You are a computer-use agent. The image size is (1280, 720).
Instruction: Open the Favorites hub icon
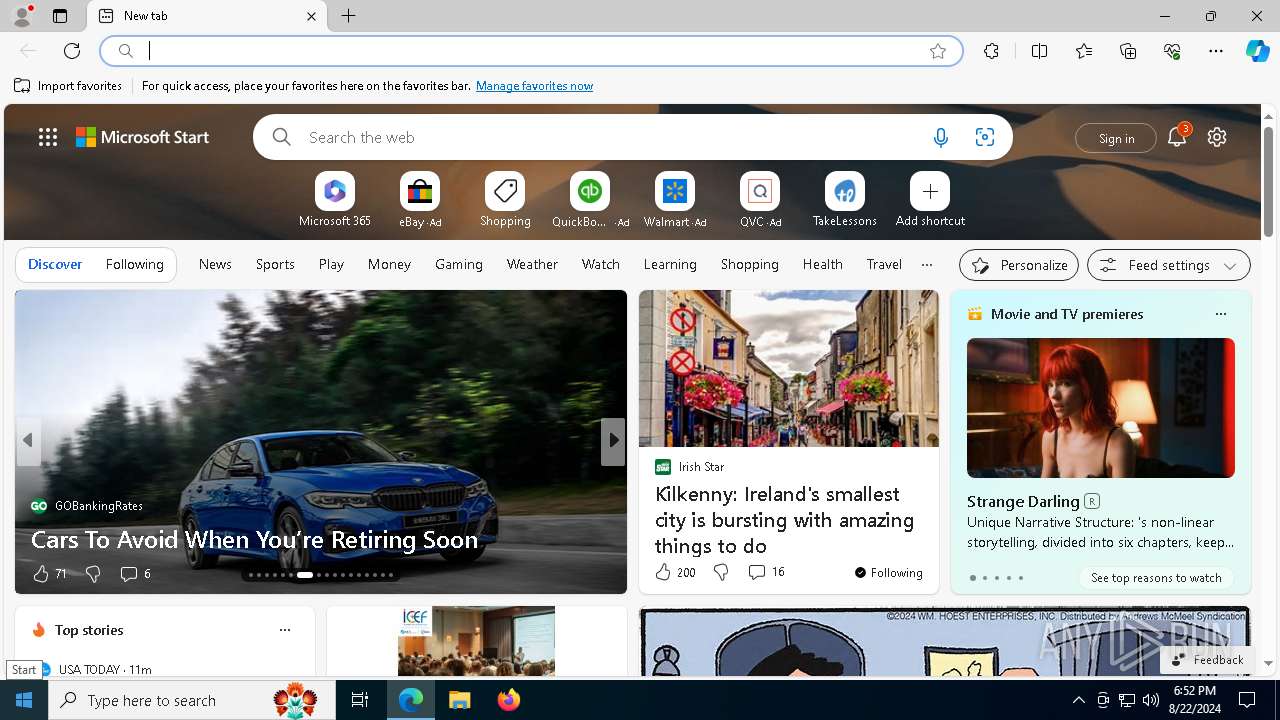1084,51
